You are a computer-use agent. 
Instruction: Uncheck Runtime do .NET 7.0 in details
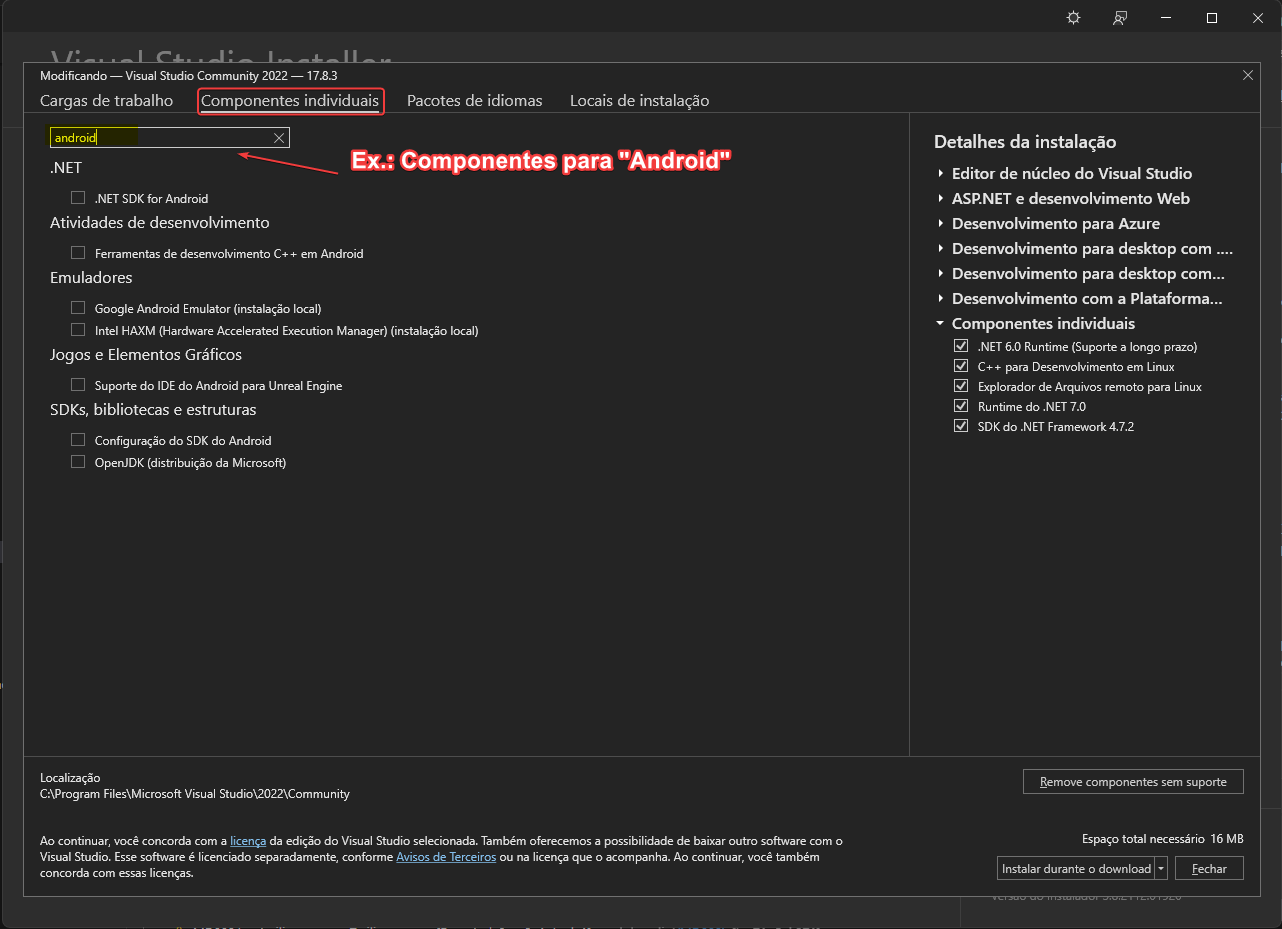[961, 406]
